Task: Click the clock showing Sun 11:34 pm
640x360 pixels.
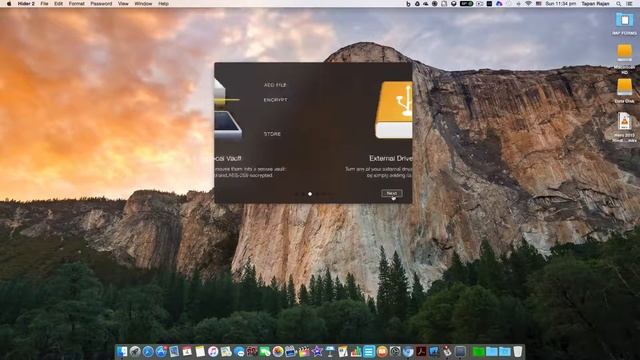Action: pos(560,3)
